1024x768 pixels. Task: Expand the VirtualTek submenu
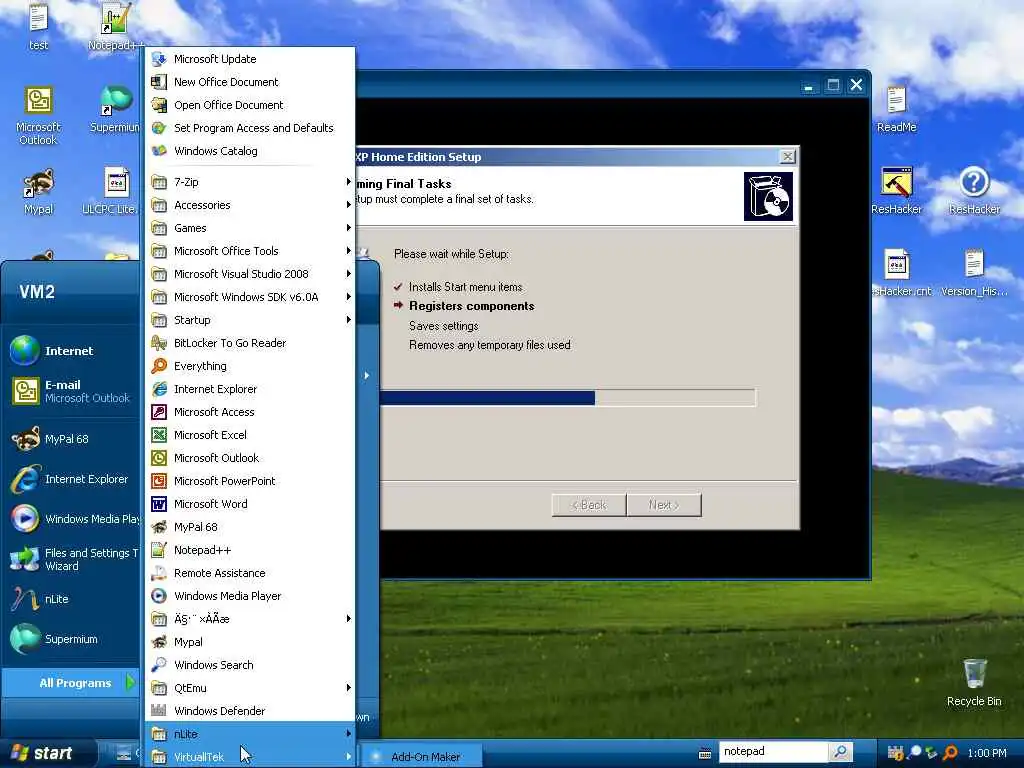[x=250, y=757]
